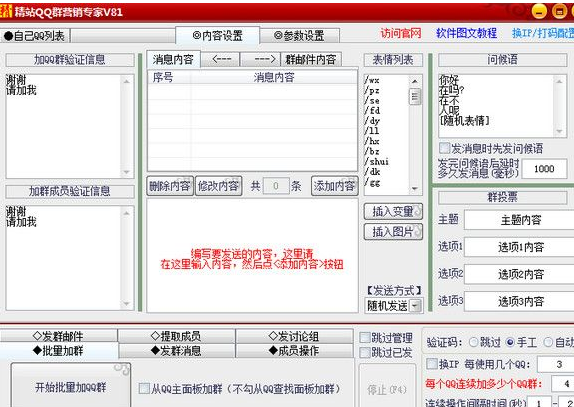
Task: Select the /gg emoticon entry
Action: [372, 182]
